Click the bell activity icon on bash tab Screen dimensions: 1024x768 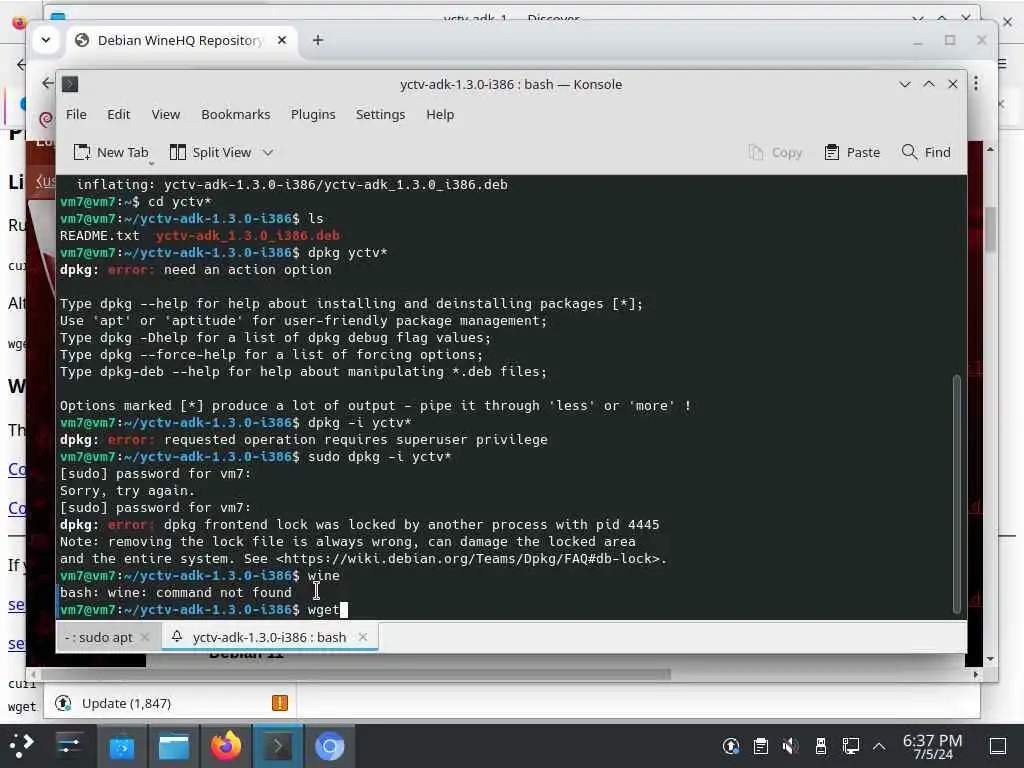pos(177,636)
